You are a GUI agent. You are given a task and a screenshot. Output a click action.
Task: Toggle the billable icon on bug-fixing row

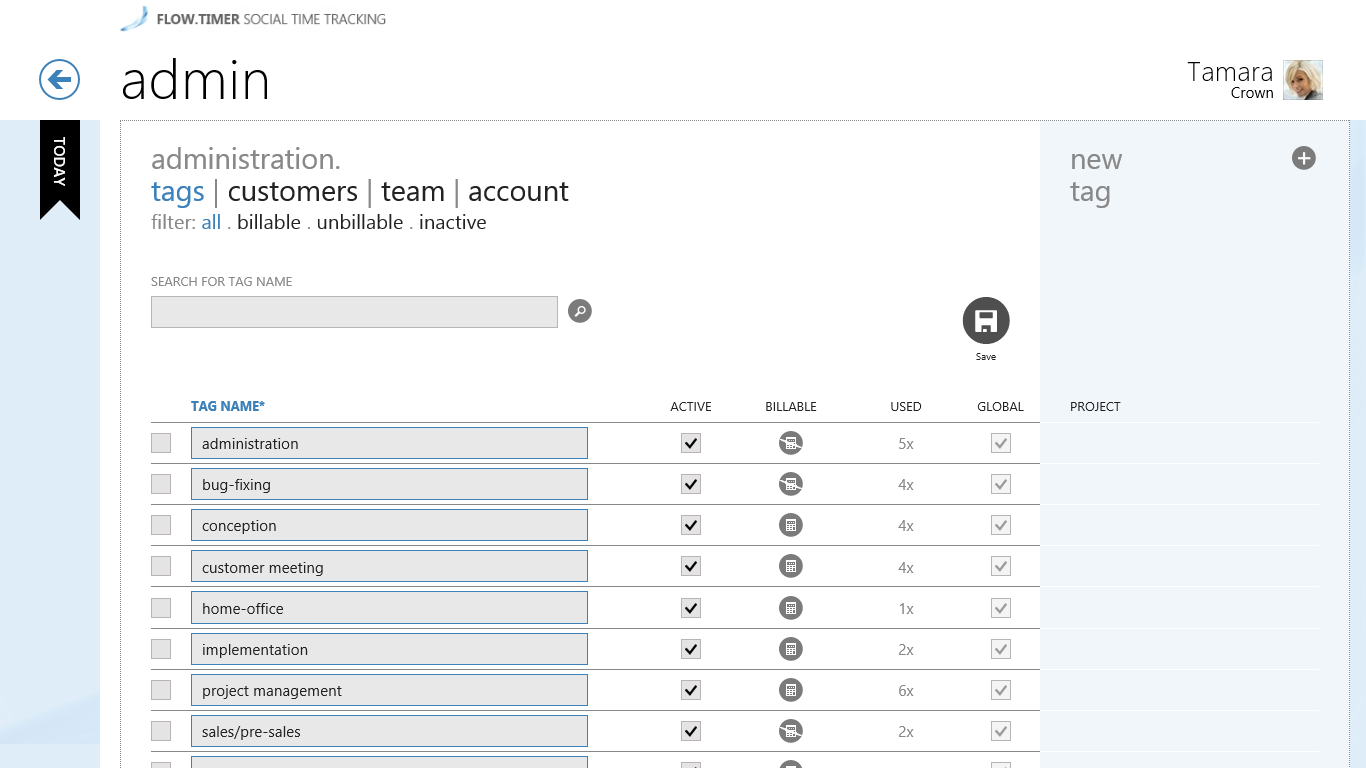tap(790, 483)
